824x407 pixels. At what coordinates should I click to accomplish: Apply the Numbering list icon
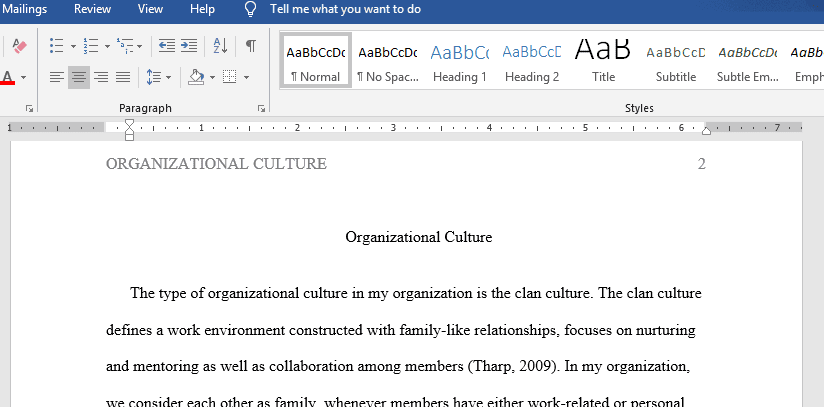91,46
